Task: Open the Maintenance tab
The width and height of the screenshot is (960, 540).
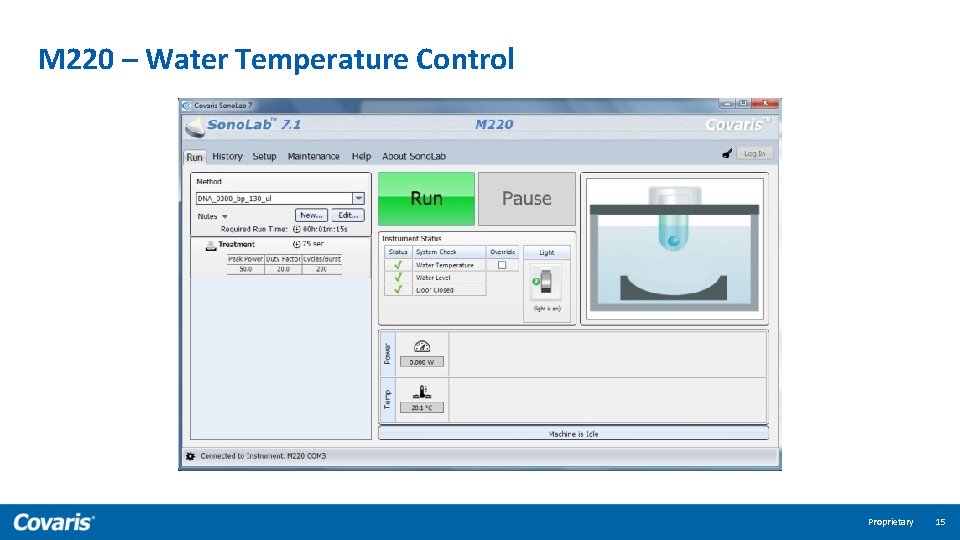Action: (x=313, y=156)
